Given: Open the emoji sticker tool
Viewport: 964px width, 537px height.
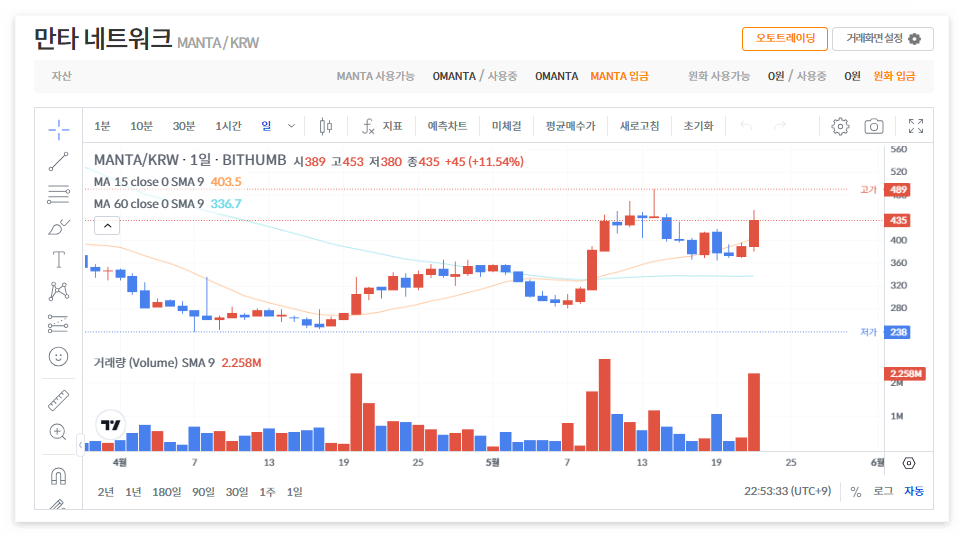Looking at the screenshot, I should click(x=58, y=356).
